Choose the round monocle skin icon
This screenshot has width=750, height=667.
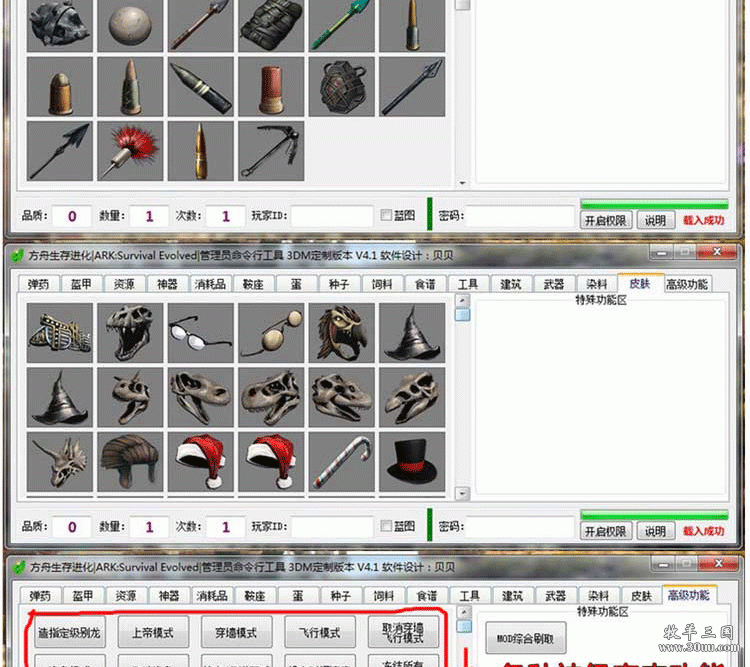click(x=271, y=333)
